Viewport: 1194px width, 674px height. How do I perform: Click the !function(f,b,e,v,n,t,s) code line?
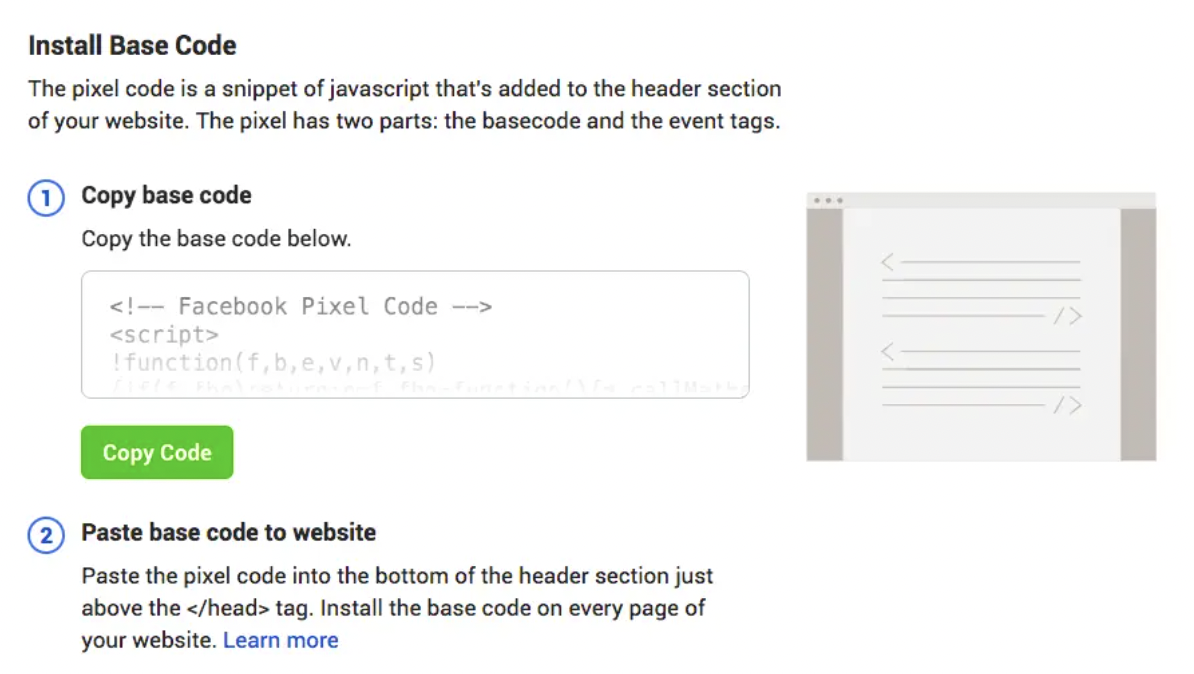coord(273,362)
